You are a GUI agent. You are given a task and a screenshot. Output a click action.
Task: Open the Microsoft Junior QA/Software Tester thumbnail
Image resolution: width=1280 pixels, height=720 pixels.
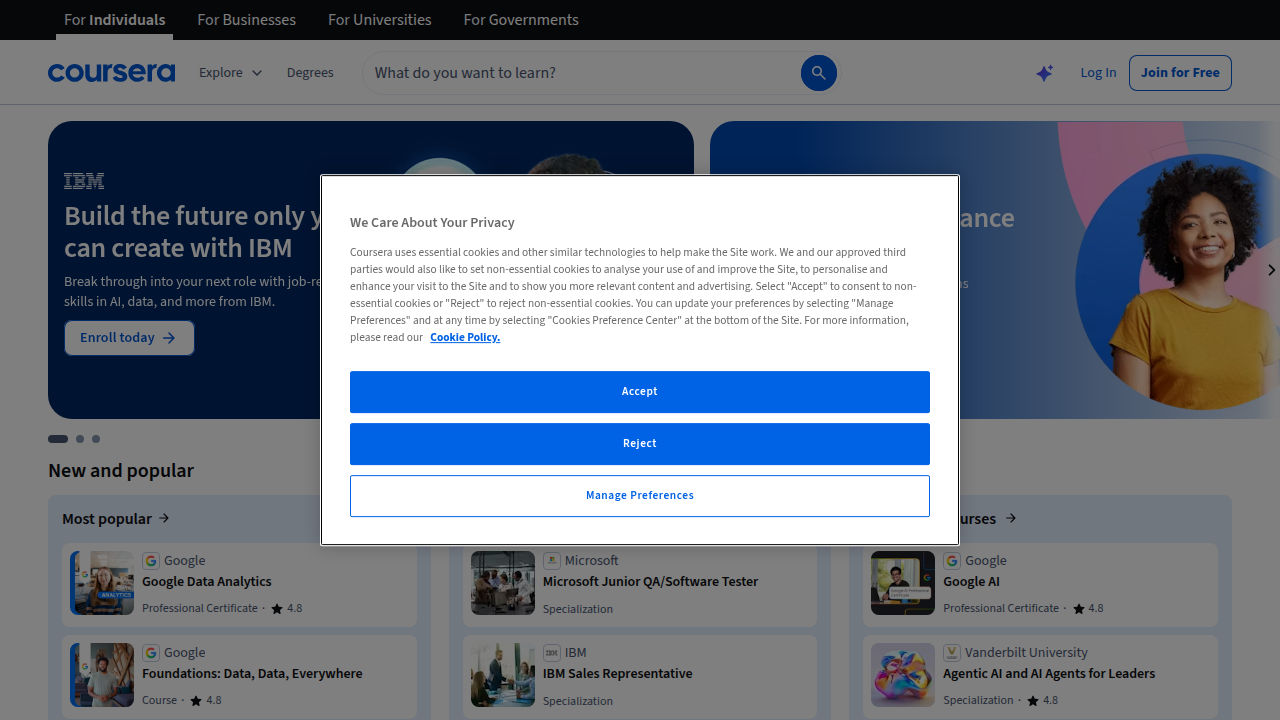[x=503, y=583]
